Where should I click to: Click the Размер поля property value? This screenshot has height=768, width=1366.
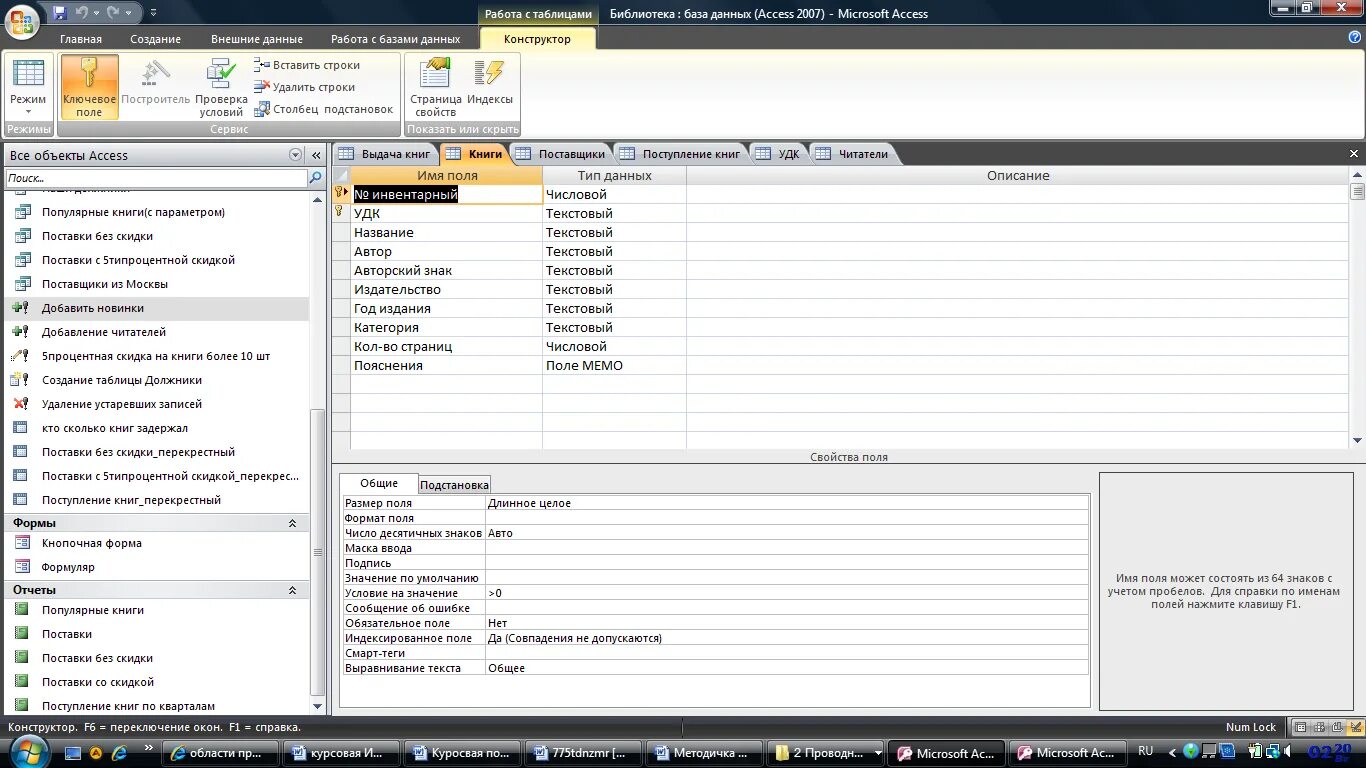(787, 503)
